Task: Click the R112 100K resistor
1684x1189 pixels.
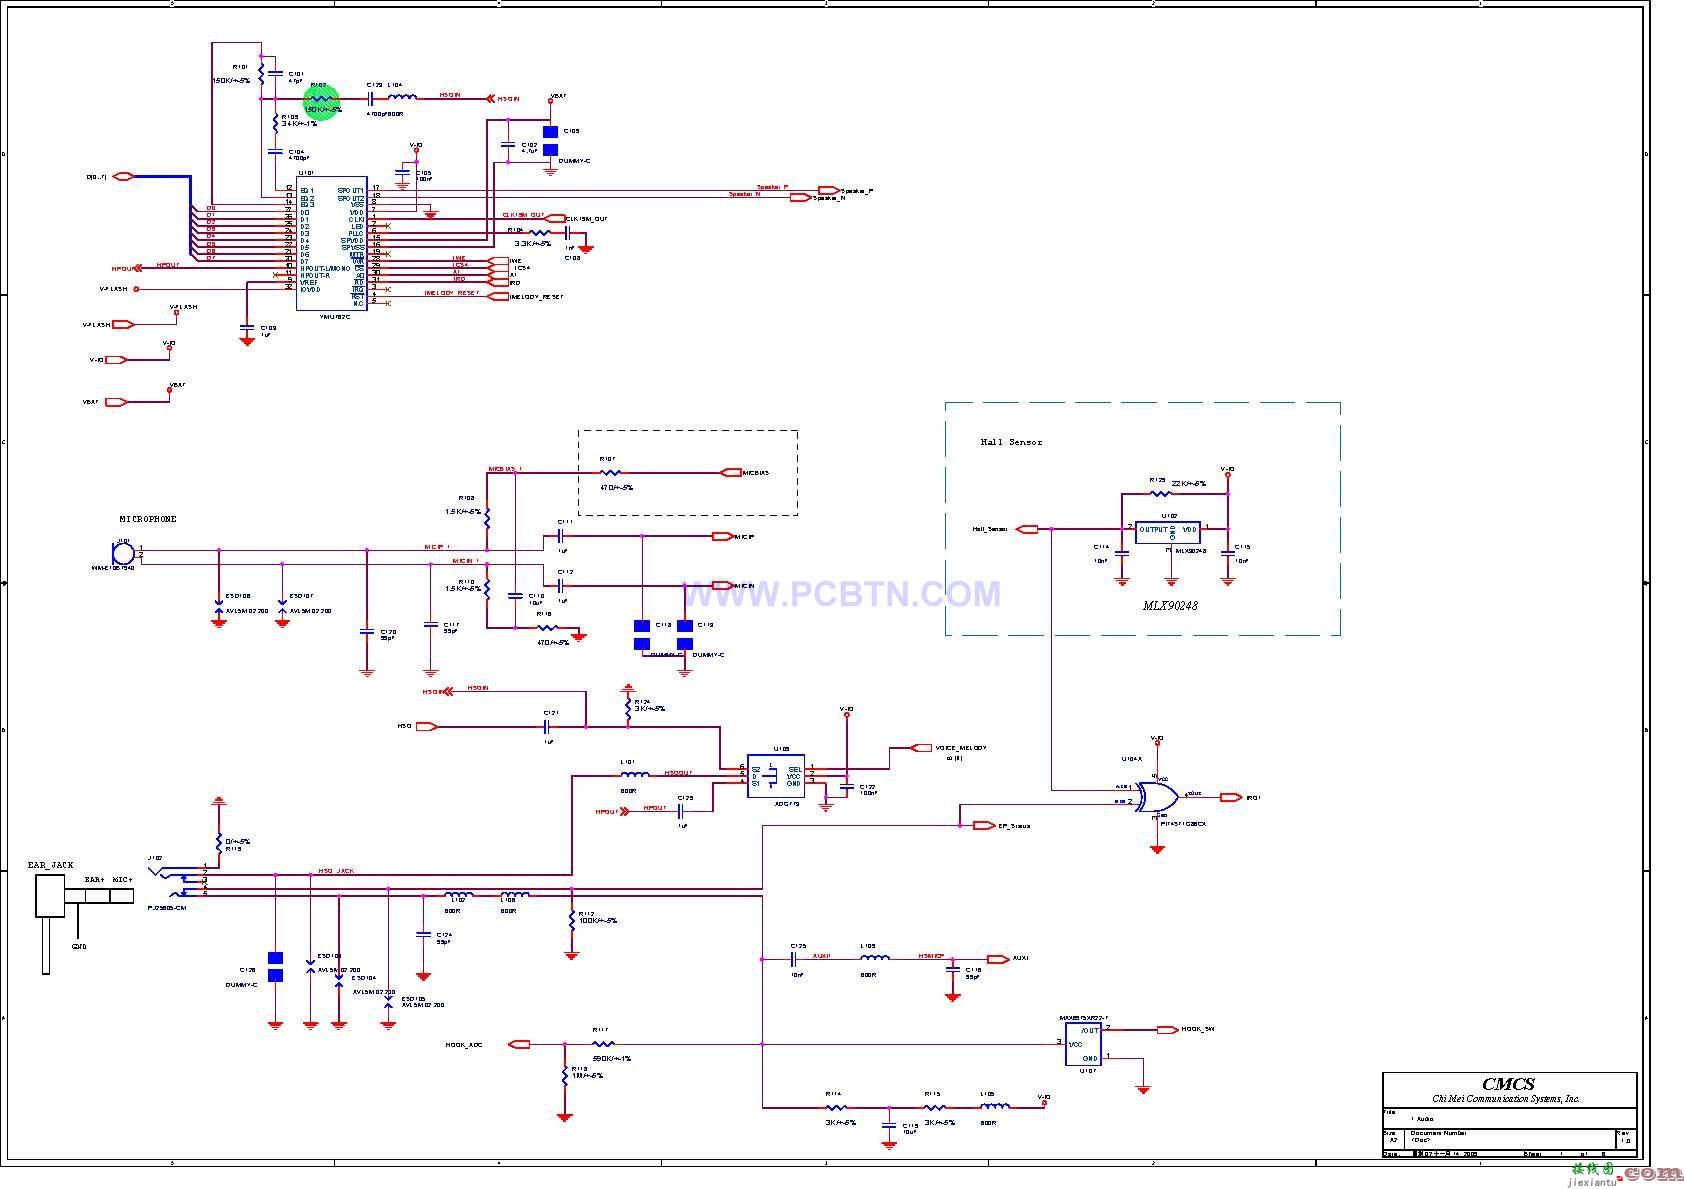Action: [x=572, y=919]
